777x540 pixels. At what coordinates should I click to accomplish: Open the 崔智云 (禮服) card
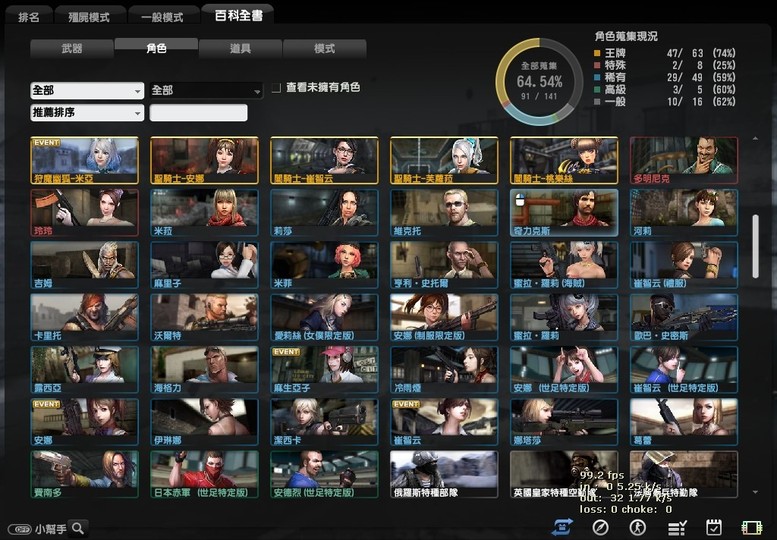point(684,265)
